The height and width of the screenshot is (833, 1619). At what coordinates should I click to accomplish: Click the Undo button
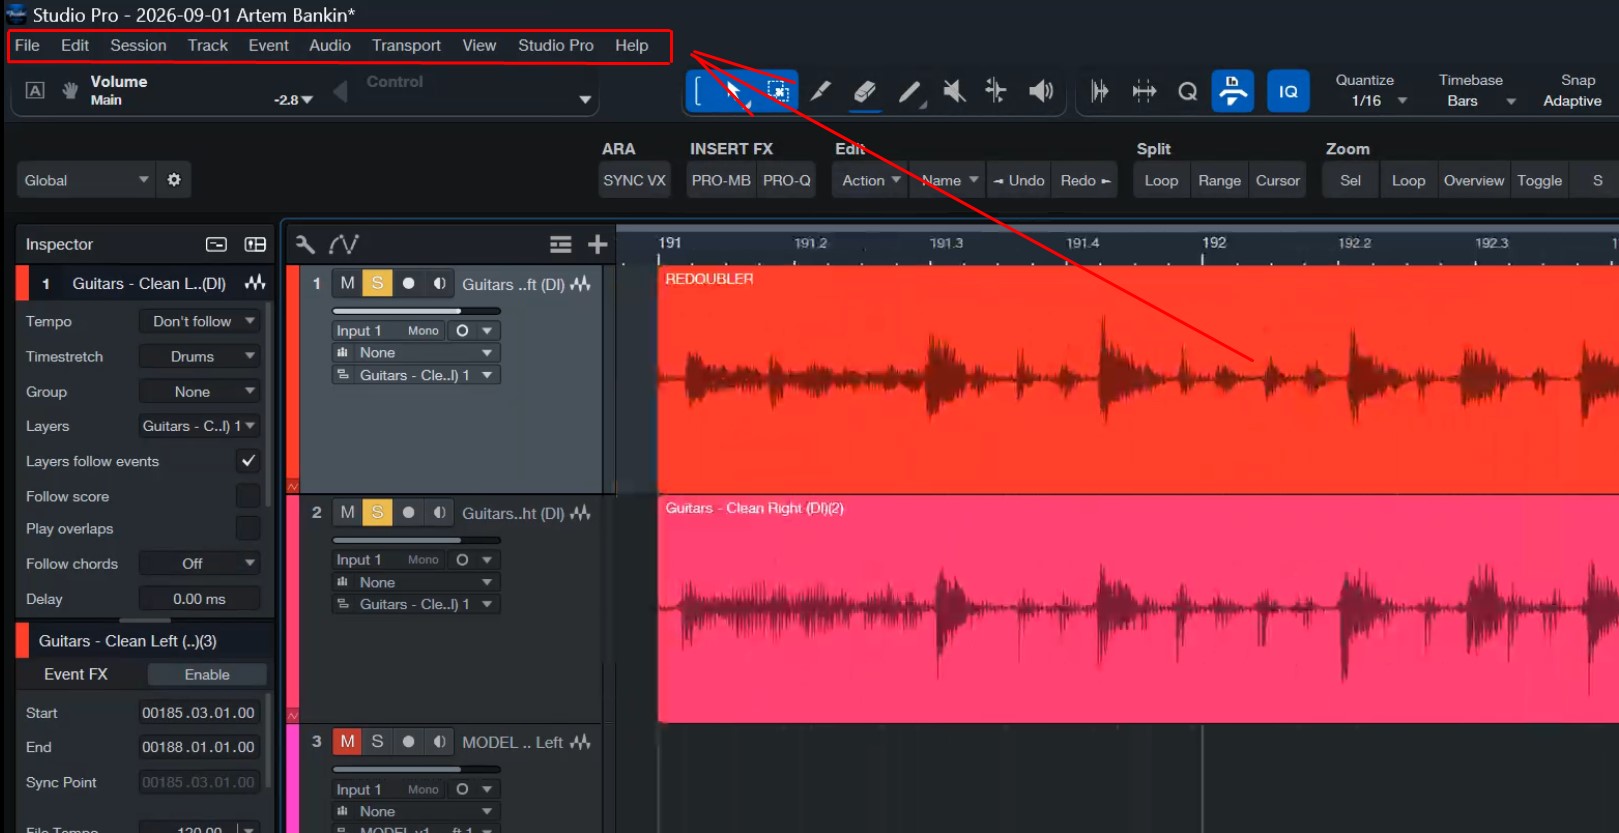(1018, 180)
